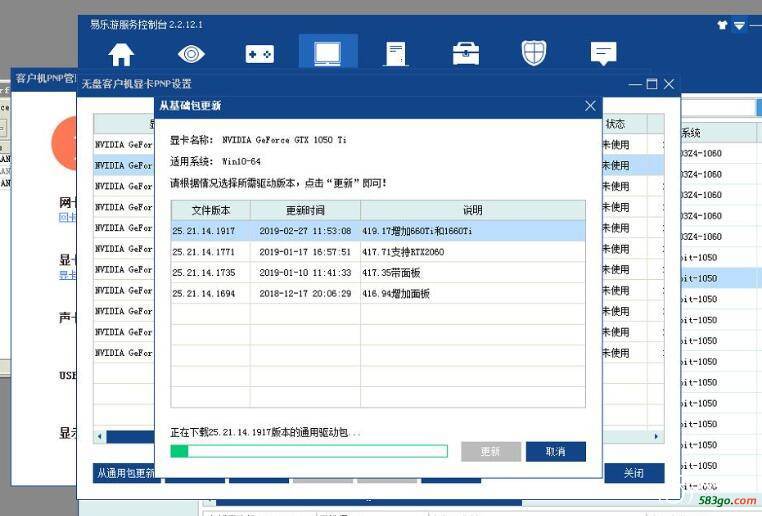Open the eye monitoring icon
The width and height of the screenshot is (762, 516).
(x=191, y=53)
